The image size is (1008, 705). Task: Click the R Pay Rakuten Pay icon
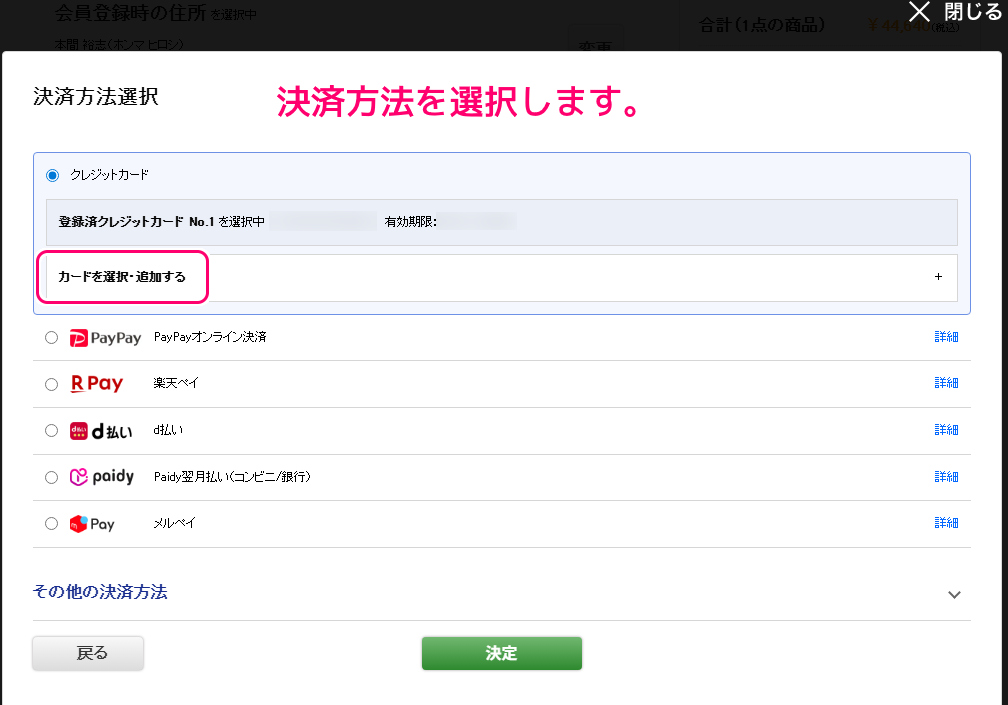point(99,383)
